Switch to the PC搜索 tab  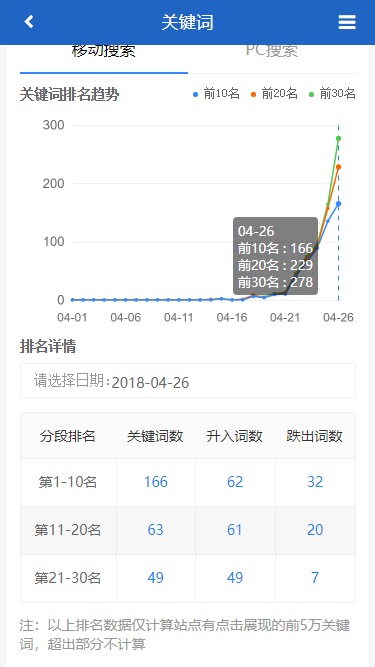(x=272, y=53)
